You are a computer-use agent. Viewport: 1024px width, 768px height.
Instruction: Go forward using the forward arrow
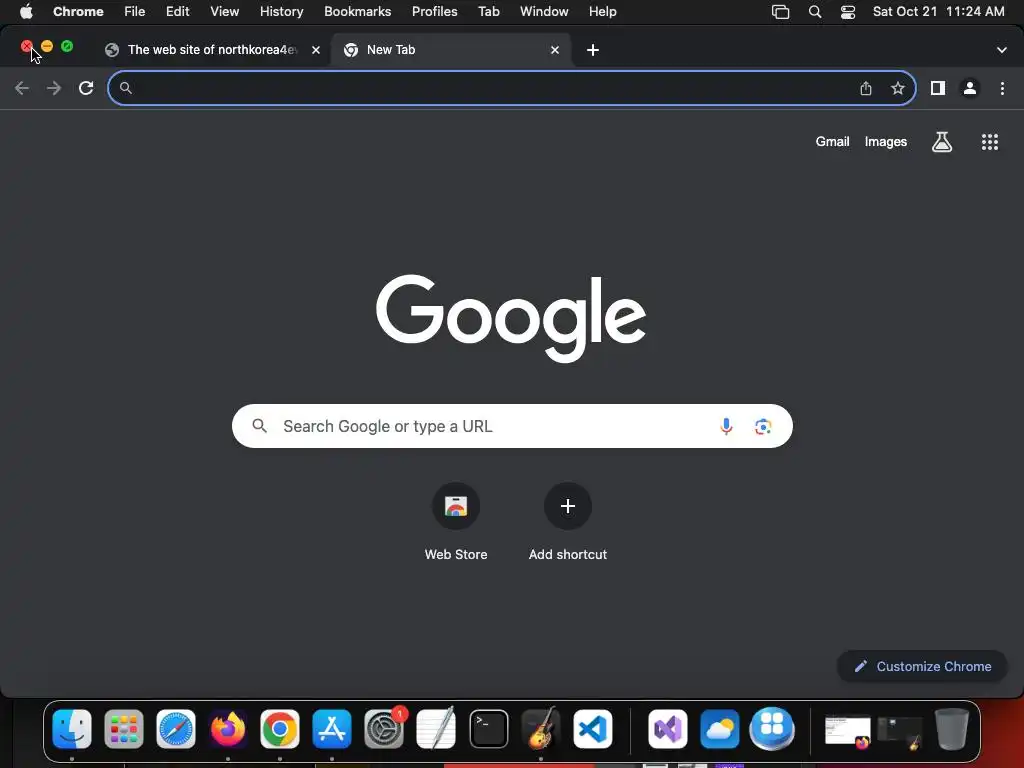(54, 88)
